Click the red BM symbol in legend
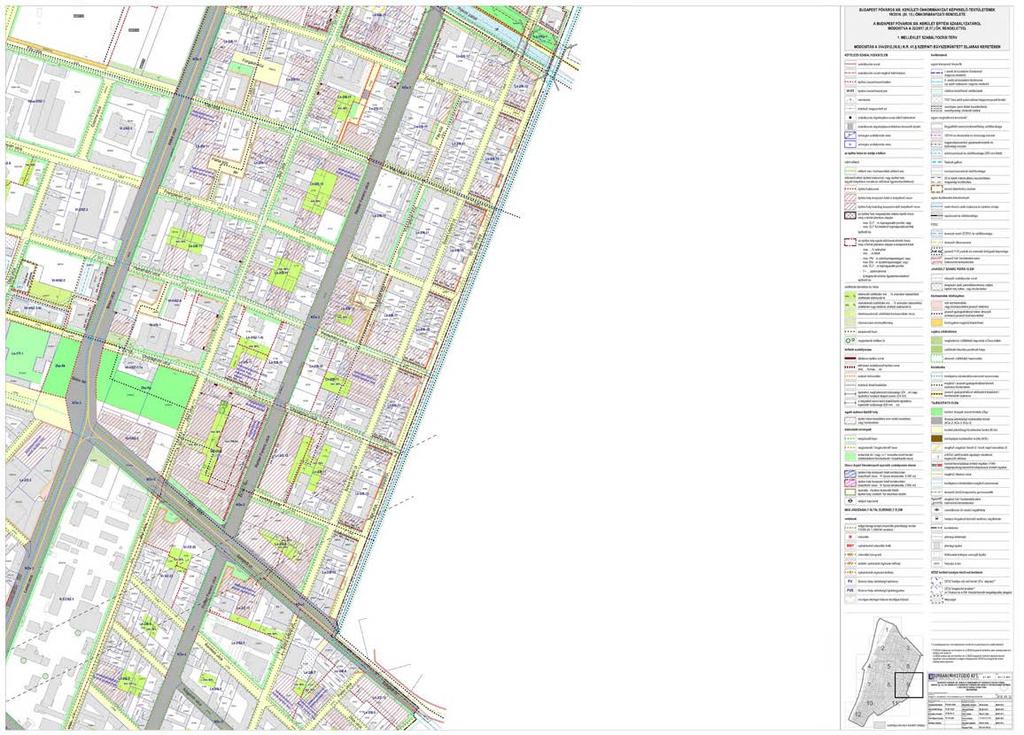 850,544
